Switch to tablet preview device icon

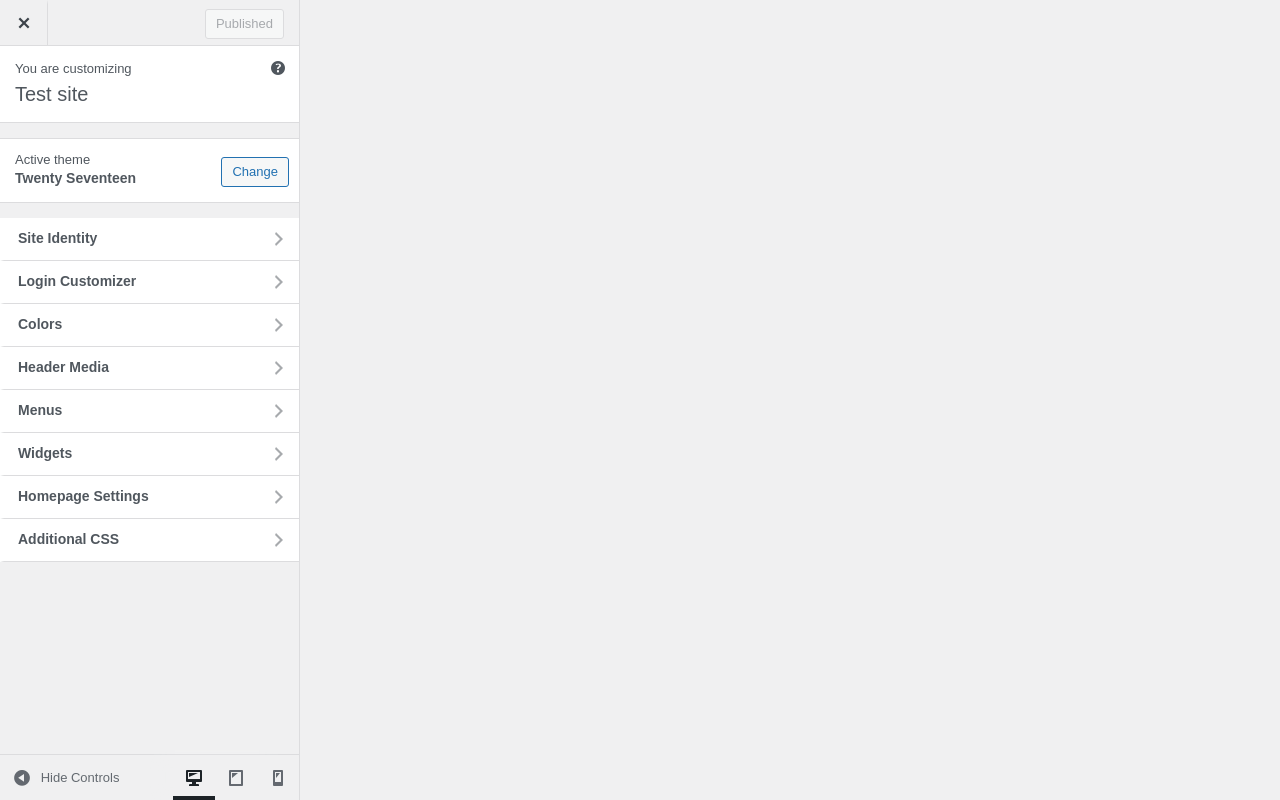click(x=236, y=778)
